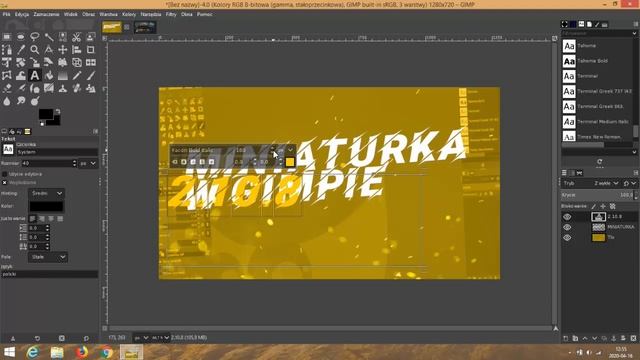
Task: Swap foreground and background colors
Action: point(58,111)
